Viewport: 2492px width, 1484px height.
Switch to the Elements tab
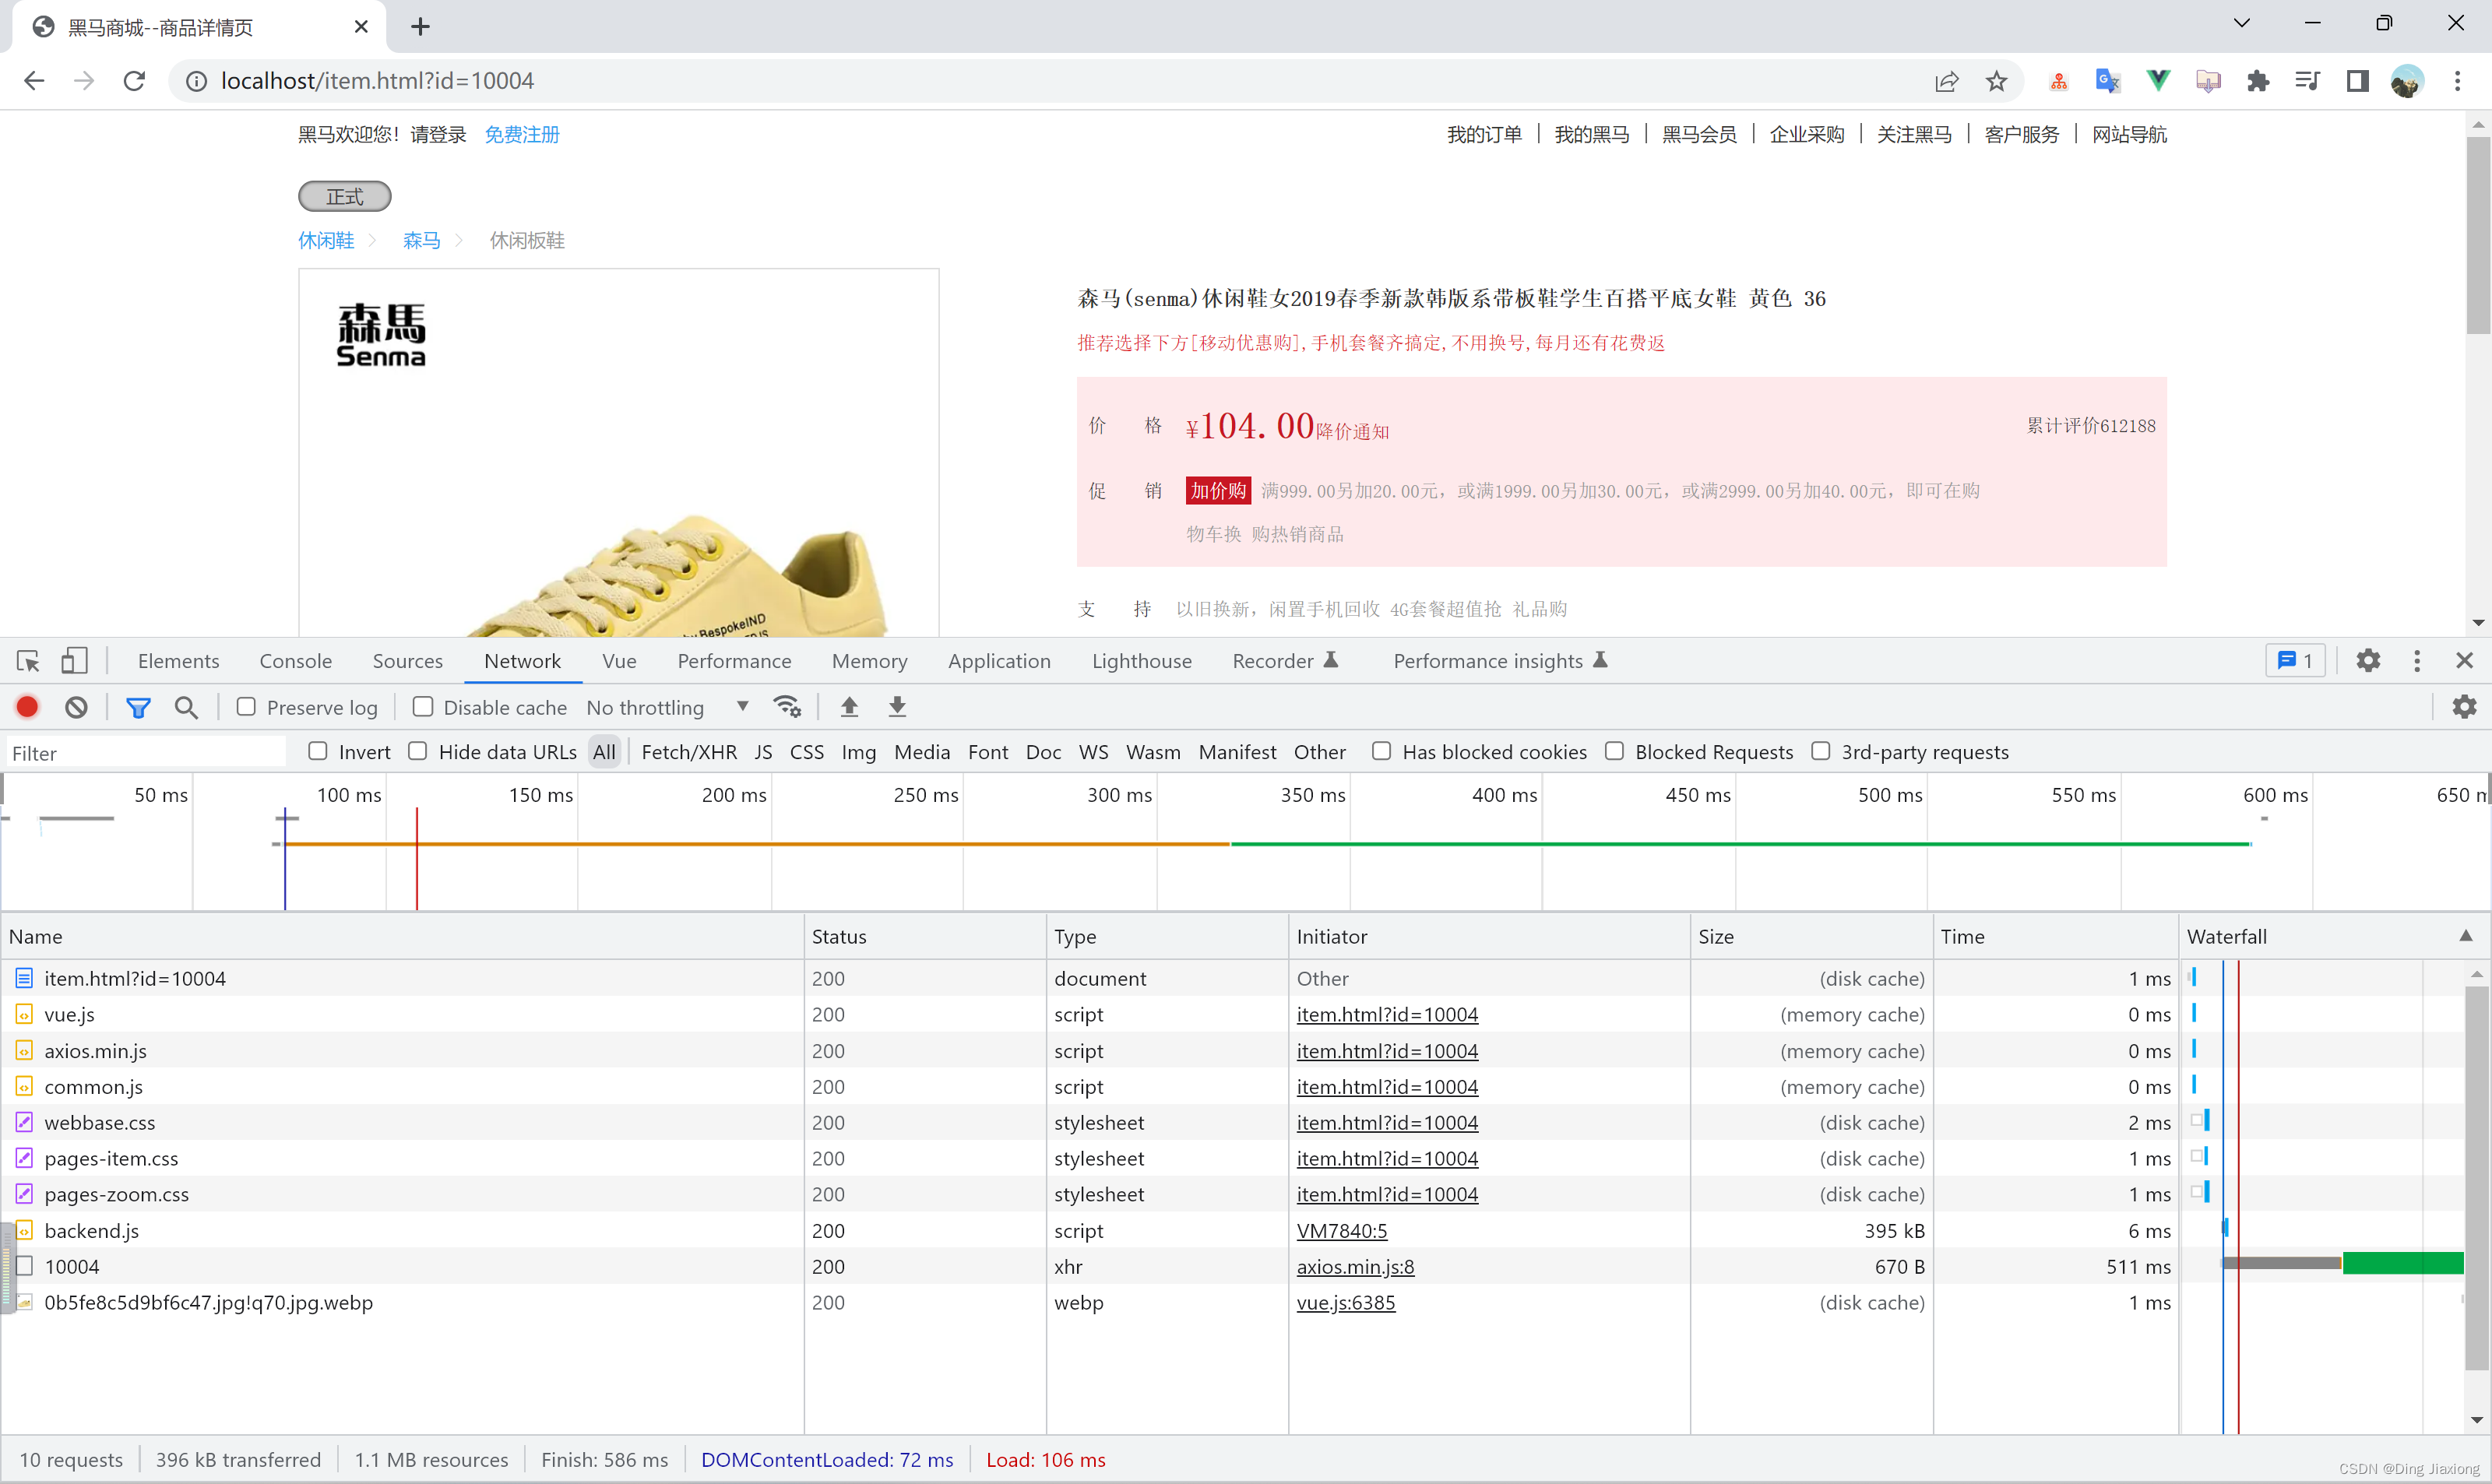(x=178, y=661)
